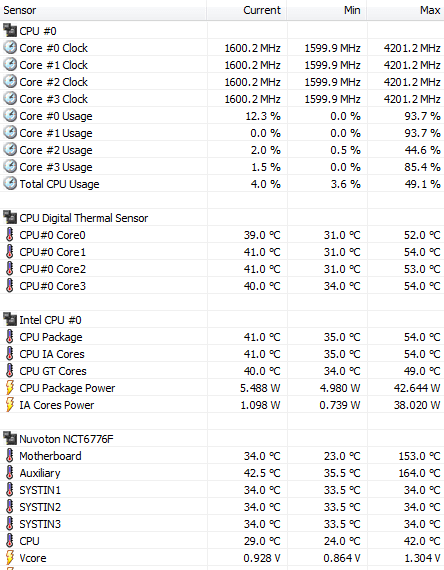Click the IA Cores Power lightning icon
444x570 pixels.
click(10, 405)
